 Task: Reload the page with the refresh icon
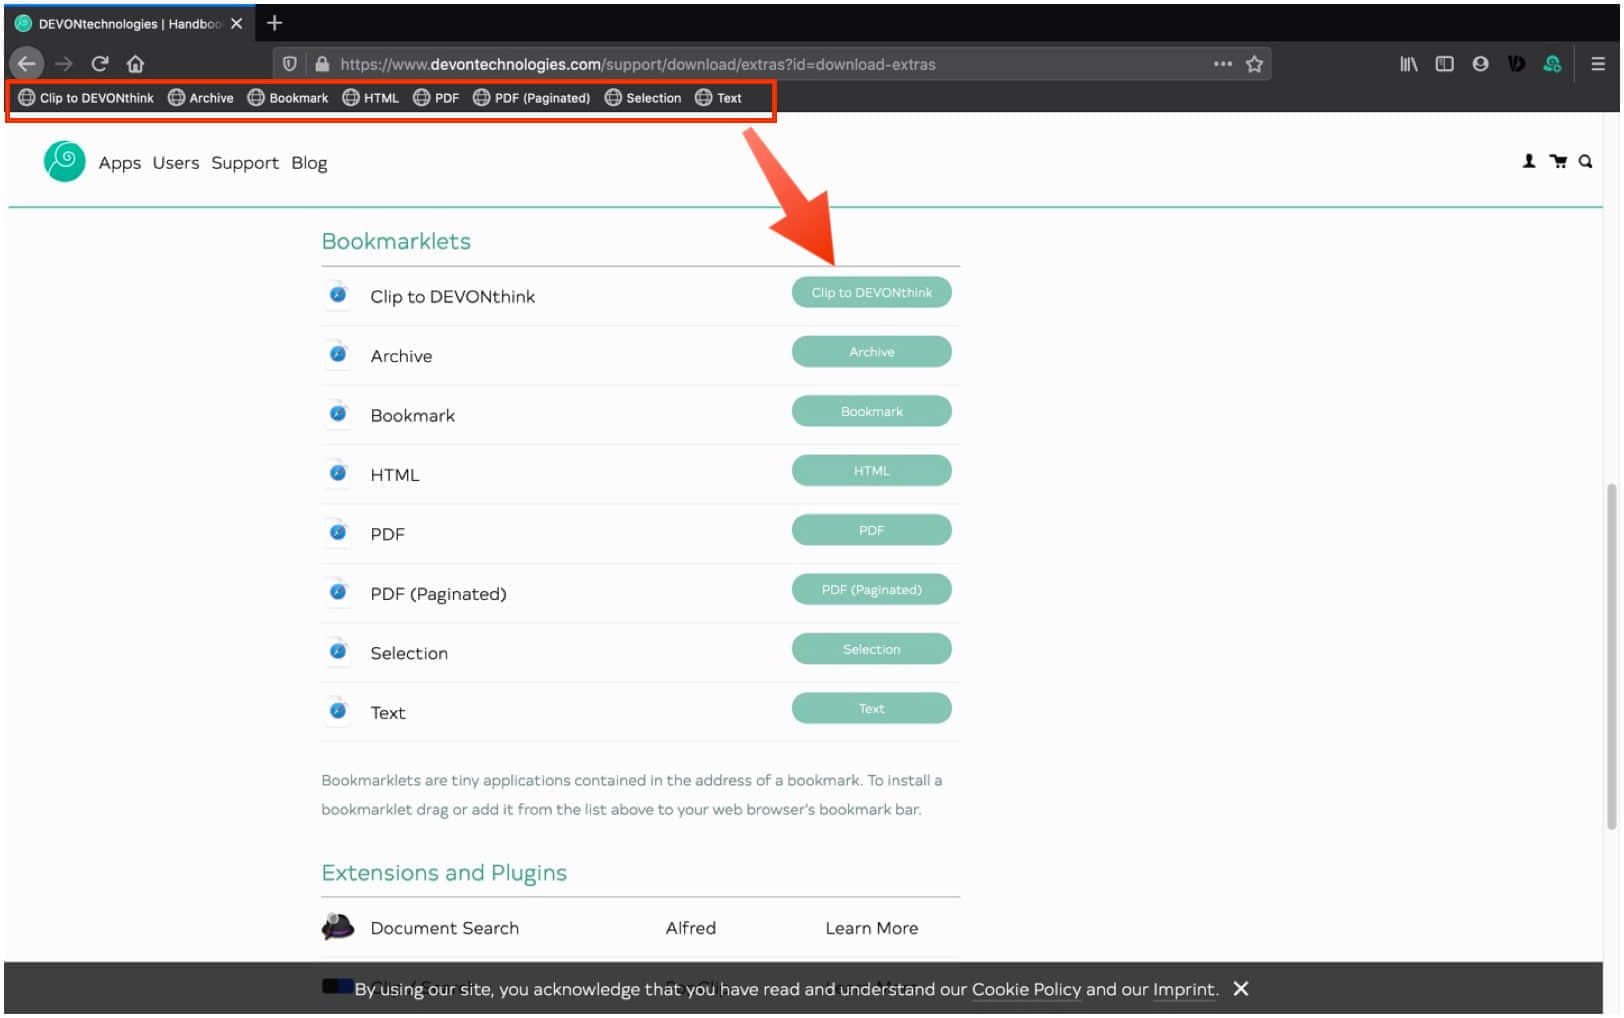tap(99, 64)
